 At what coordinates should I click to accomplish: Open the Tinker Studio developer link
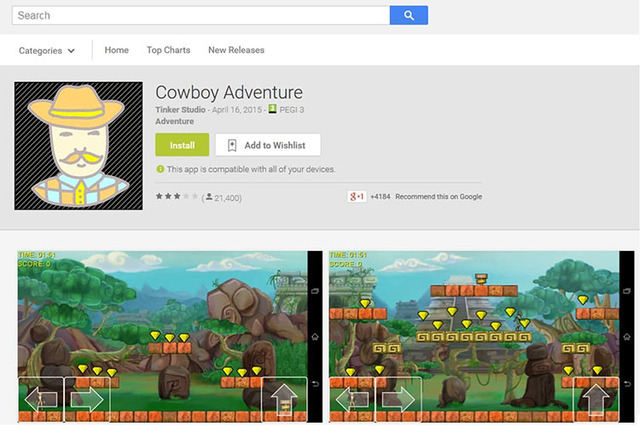coord(180,109)
